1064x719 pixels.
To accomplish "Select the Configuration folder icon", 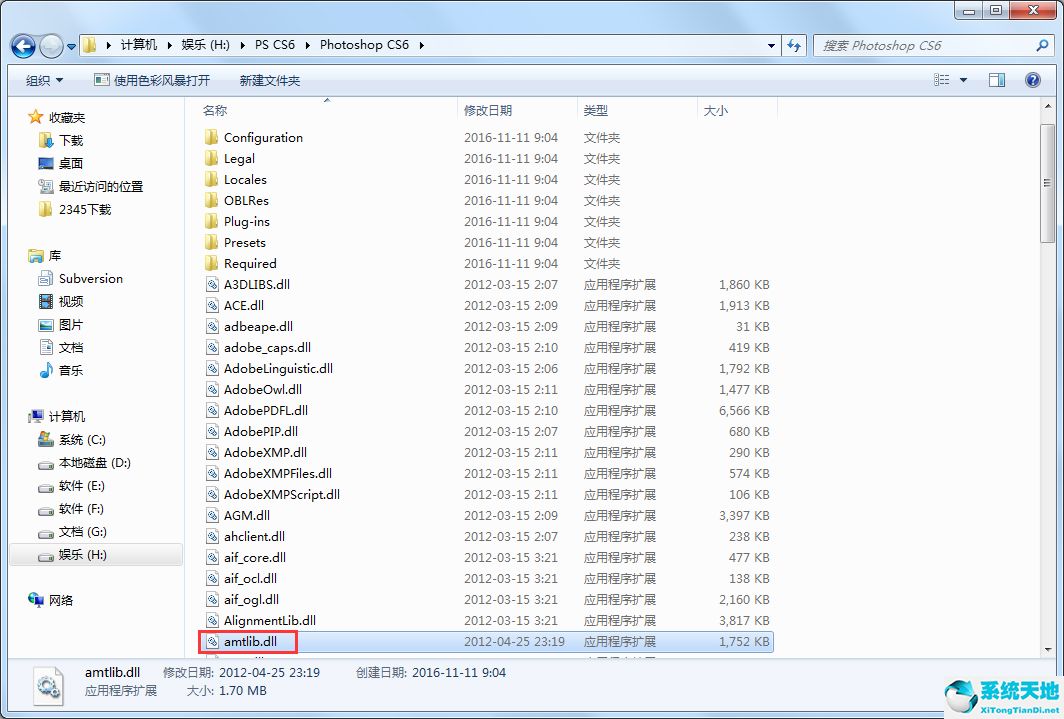I will pos(212,138).
